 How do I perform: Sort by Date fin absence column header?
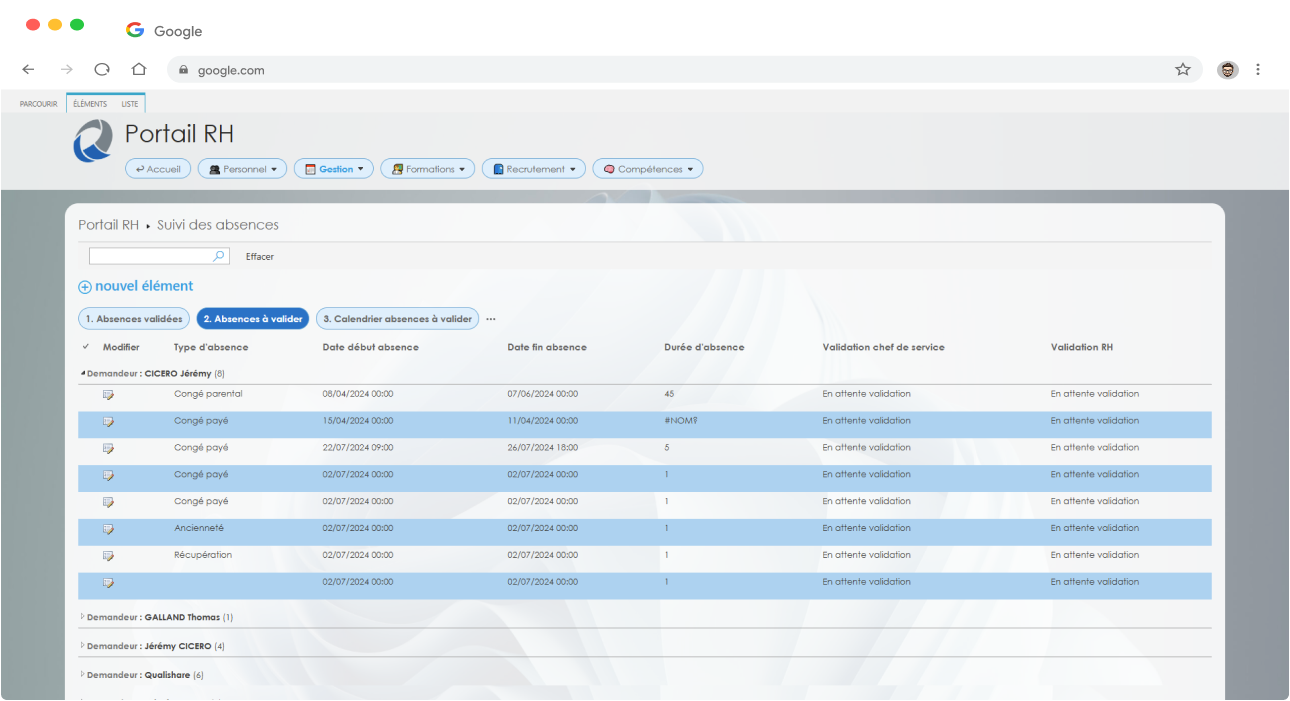click(x=547, y=347)
